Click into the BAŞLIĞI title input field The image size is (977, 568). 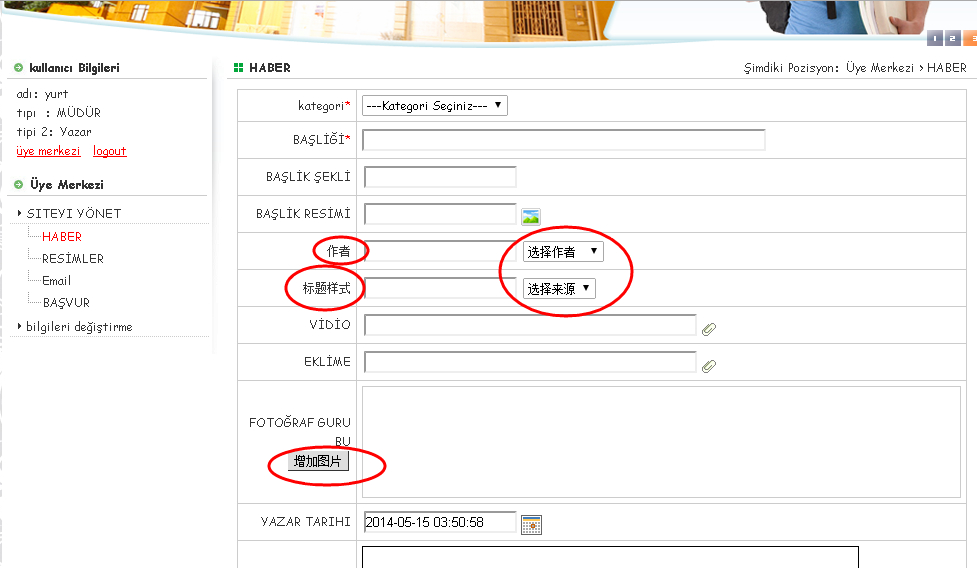click(563, 140)
